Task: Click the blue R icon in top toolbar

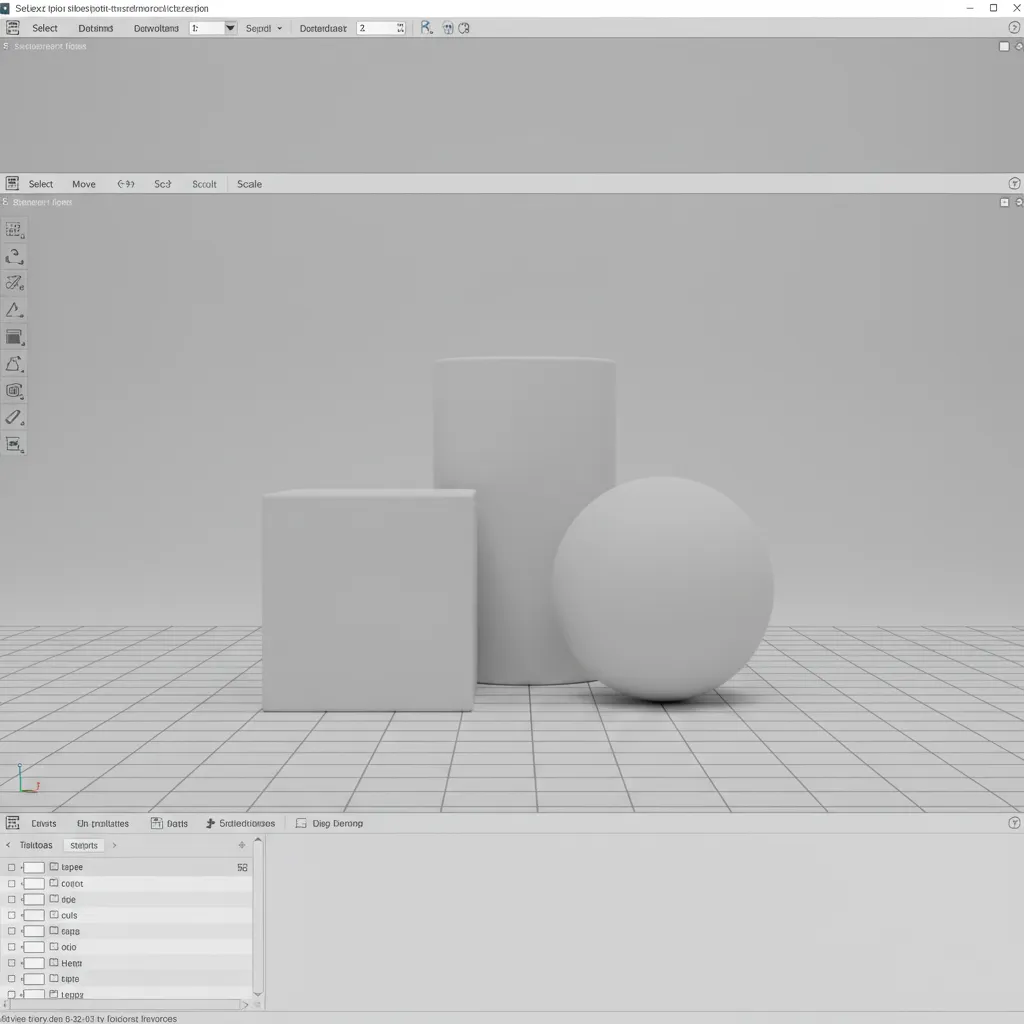Action: pos(426,27)
